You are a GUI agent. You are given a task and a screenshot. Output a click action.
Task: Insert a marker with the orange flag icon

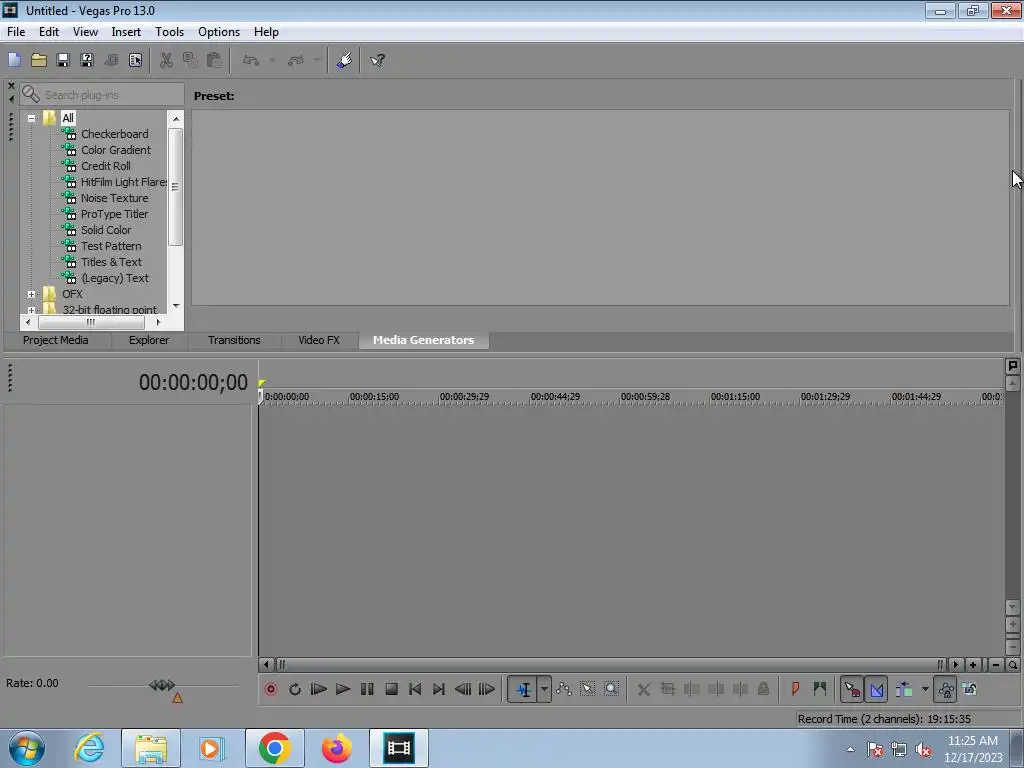coord(795,689)
